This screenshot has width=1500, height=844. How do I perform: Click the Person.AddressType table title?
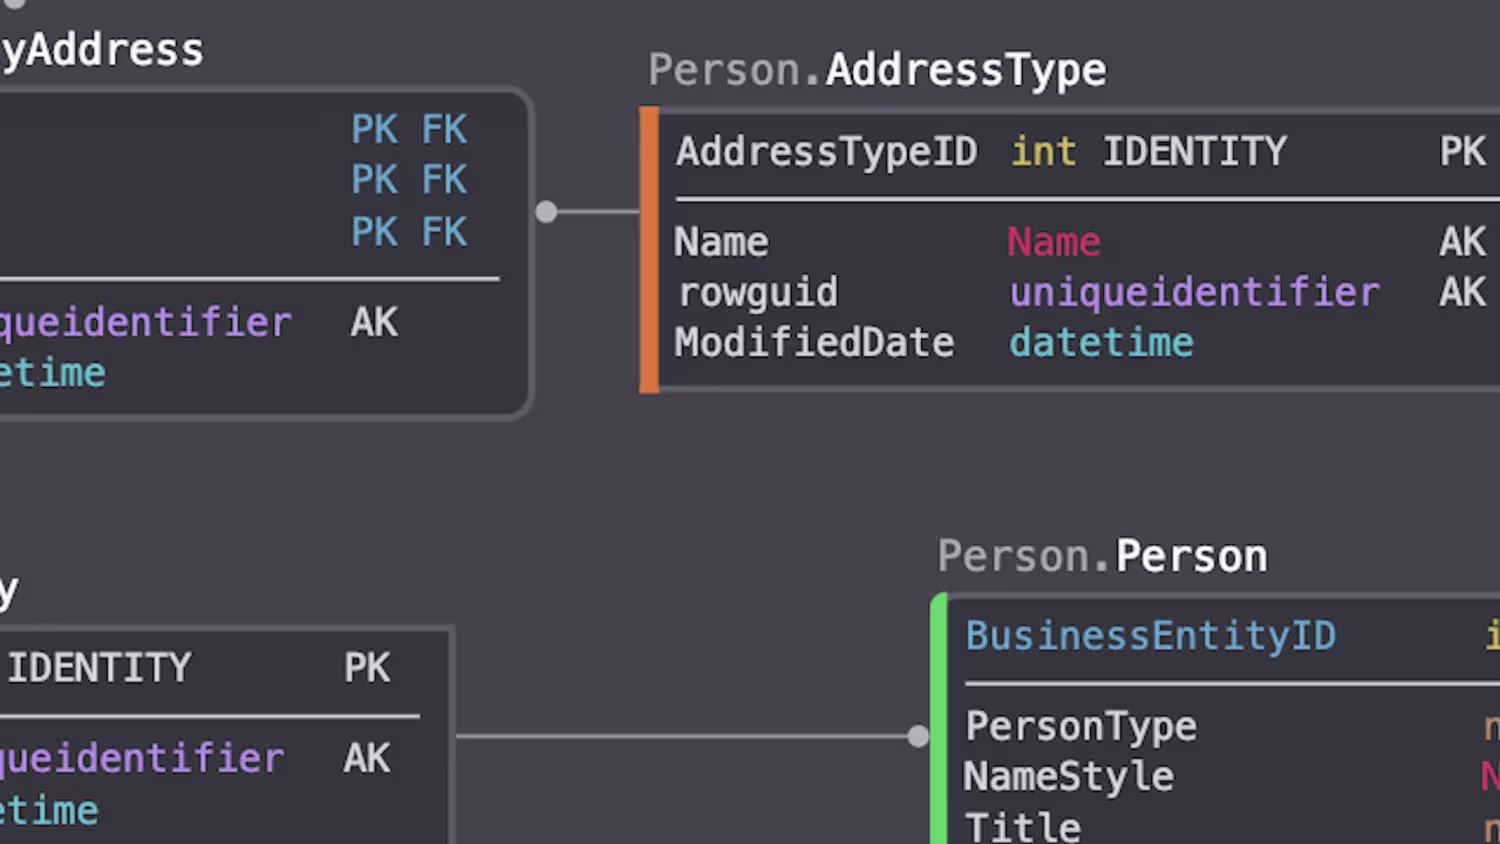pos(877,70)
